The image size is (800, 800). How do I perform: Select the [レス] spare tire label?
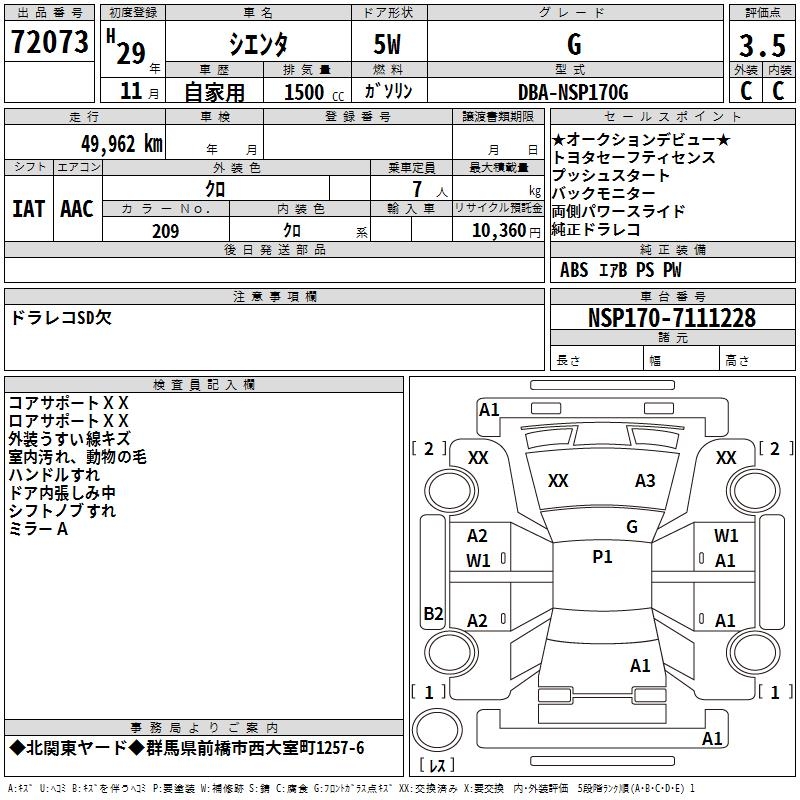[x=437, y=765]
